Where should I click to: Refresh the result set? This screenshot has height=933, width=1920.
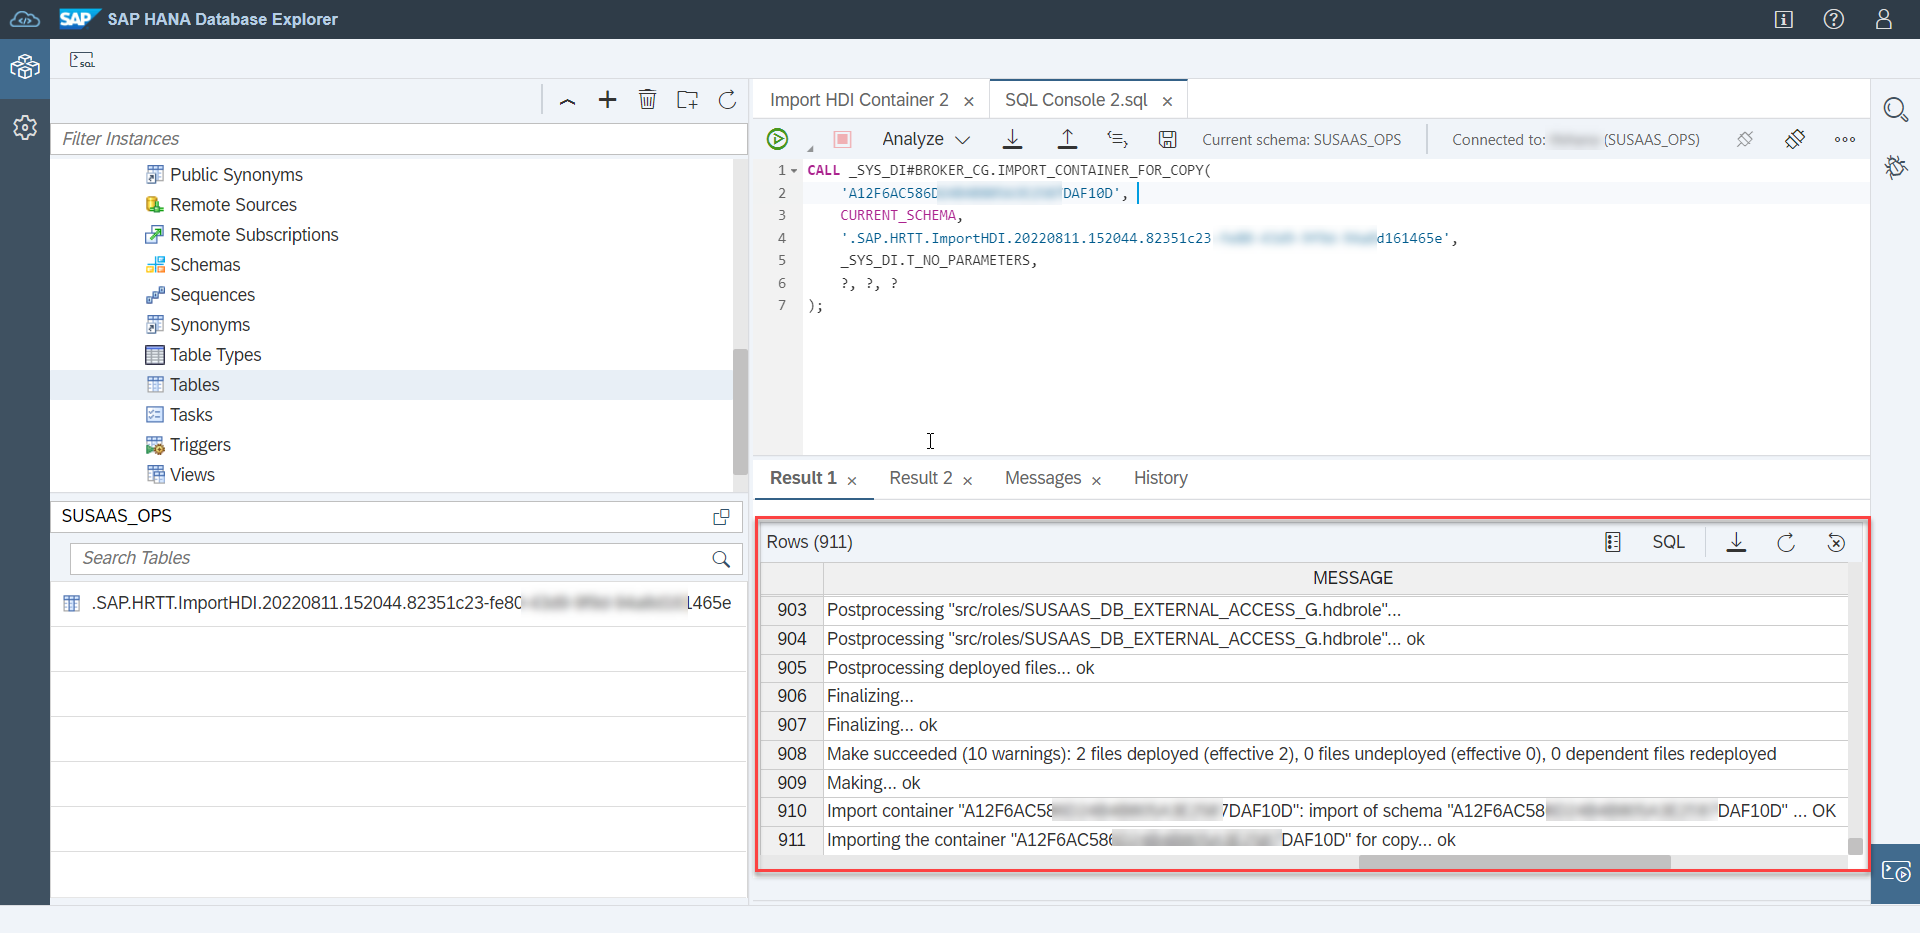click(1786, 542)
